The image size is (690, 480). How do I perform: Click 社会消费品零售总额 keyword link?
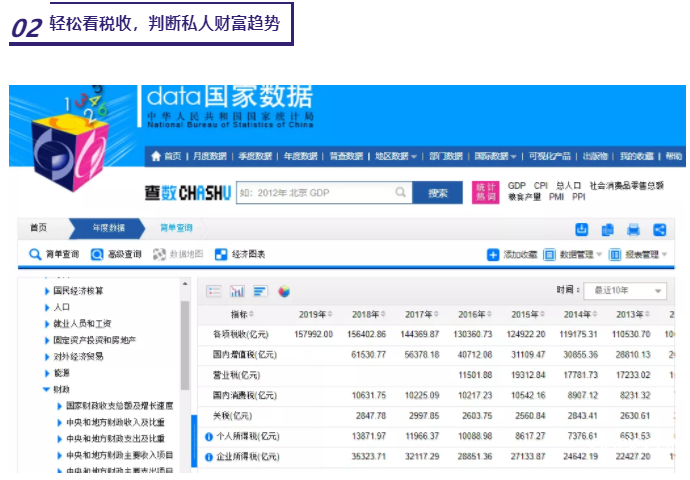[x=626, y=186]
